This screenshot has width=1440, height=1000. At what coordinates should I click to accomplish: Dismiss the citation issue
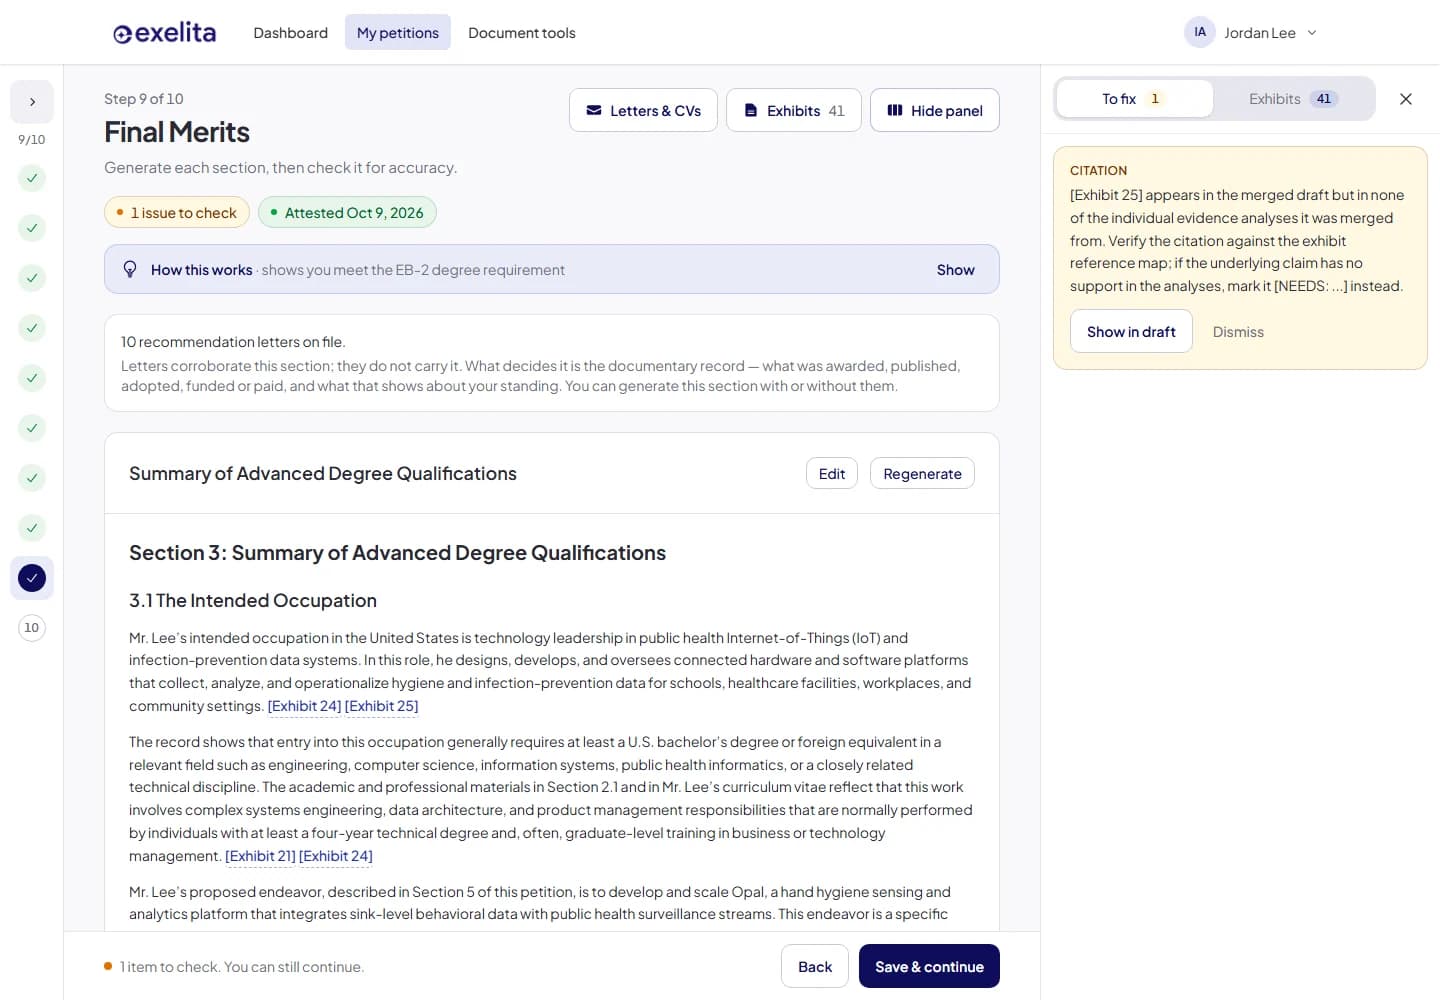tap(1238, 332)
